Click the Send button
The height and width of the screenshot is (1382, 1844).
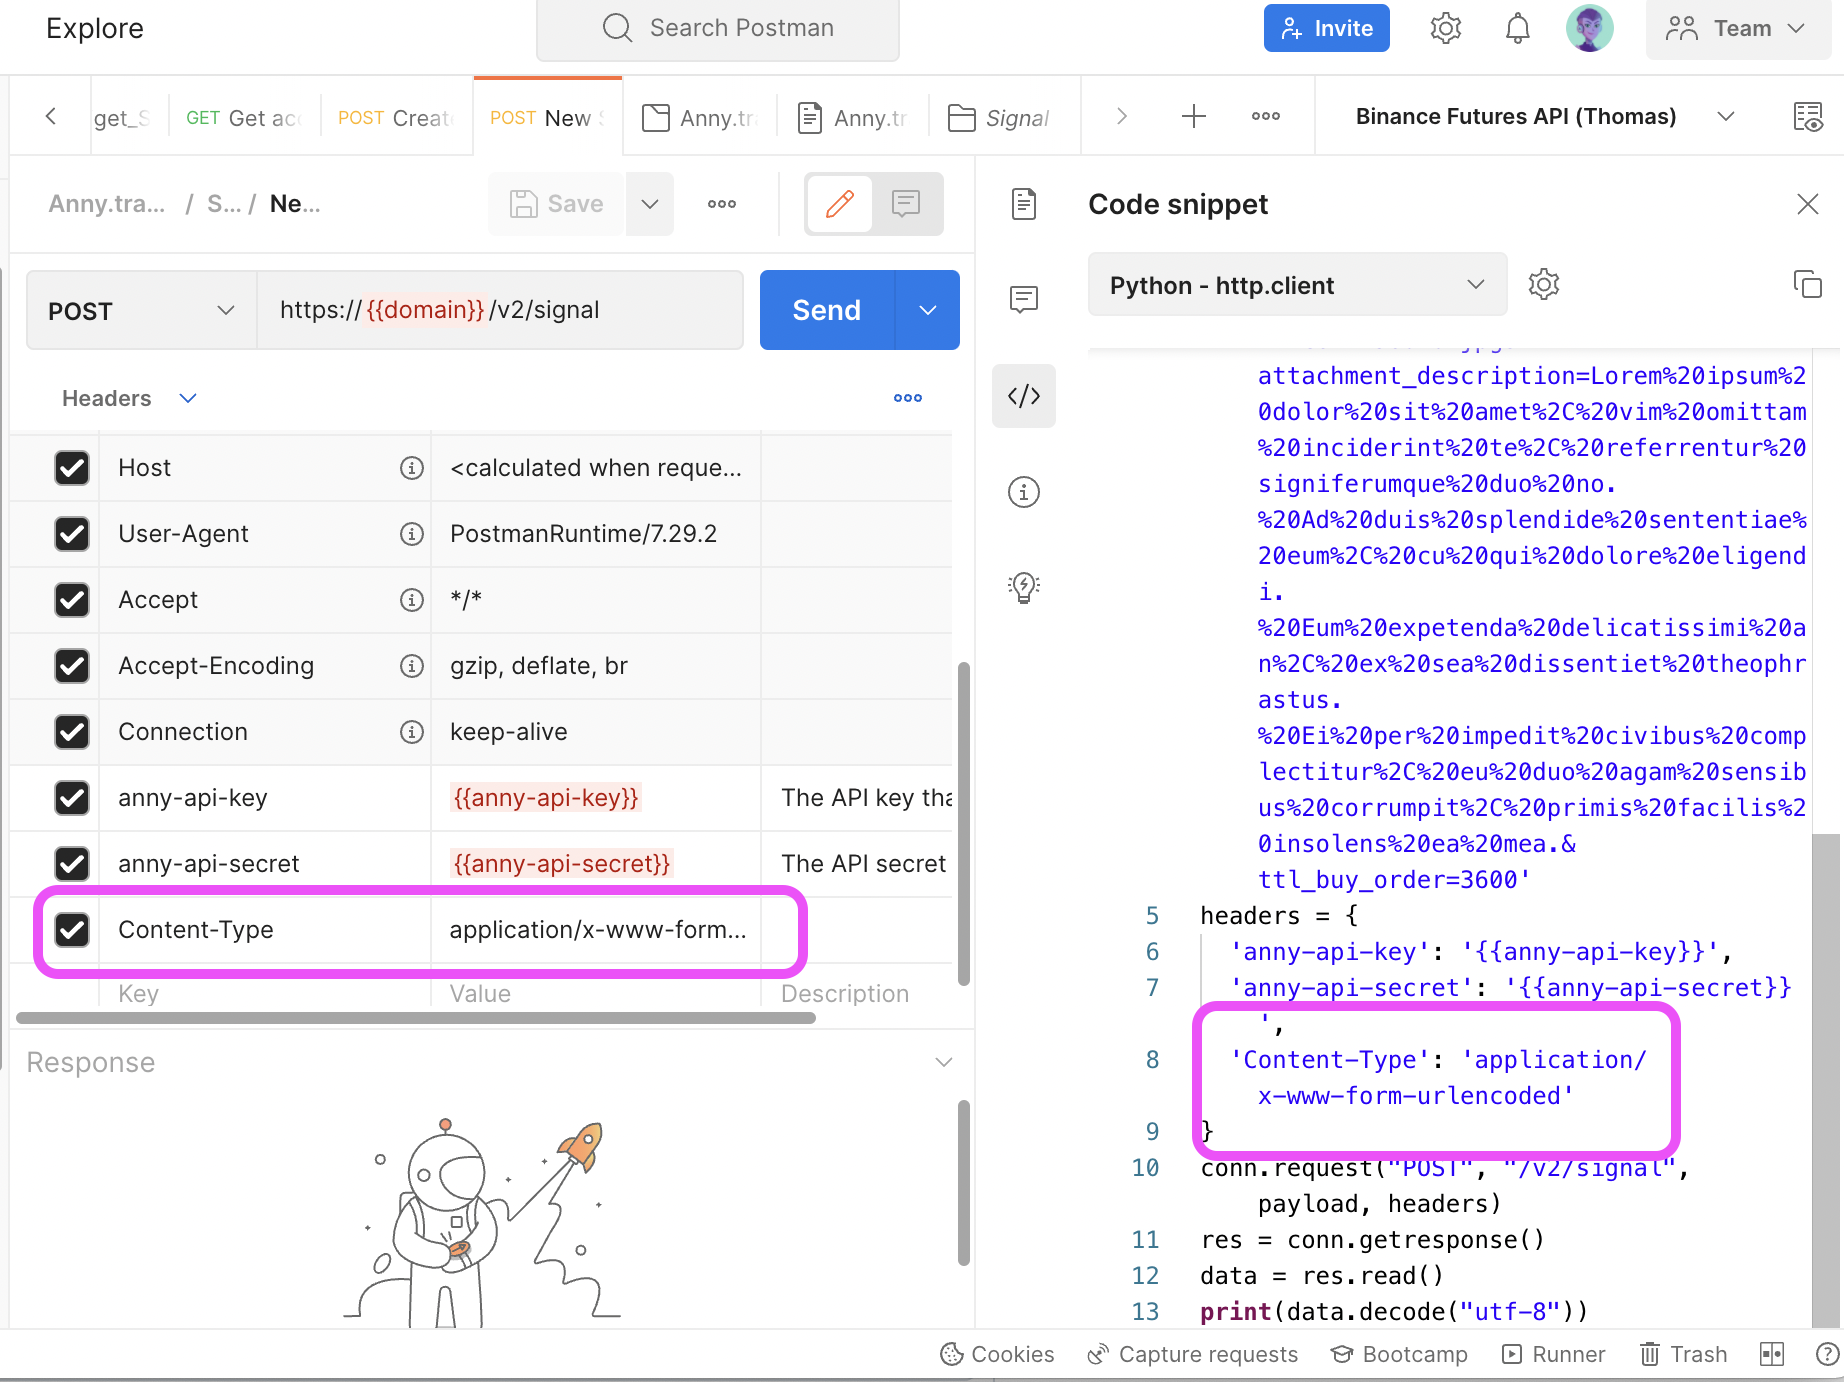826,310
